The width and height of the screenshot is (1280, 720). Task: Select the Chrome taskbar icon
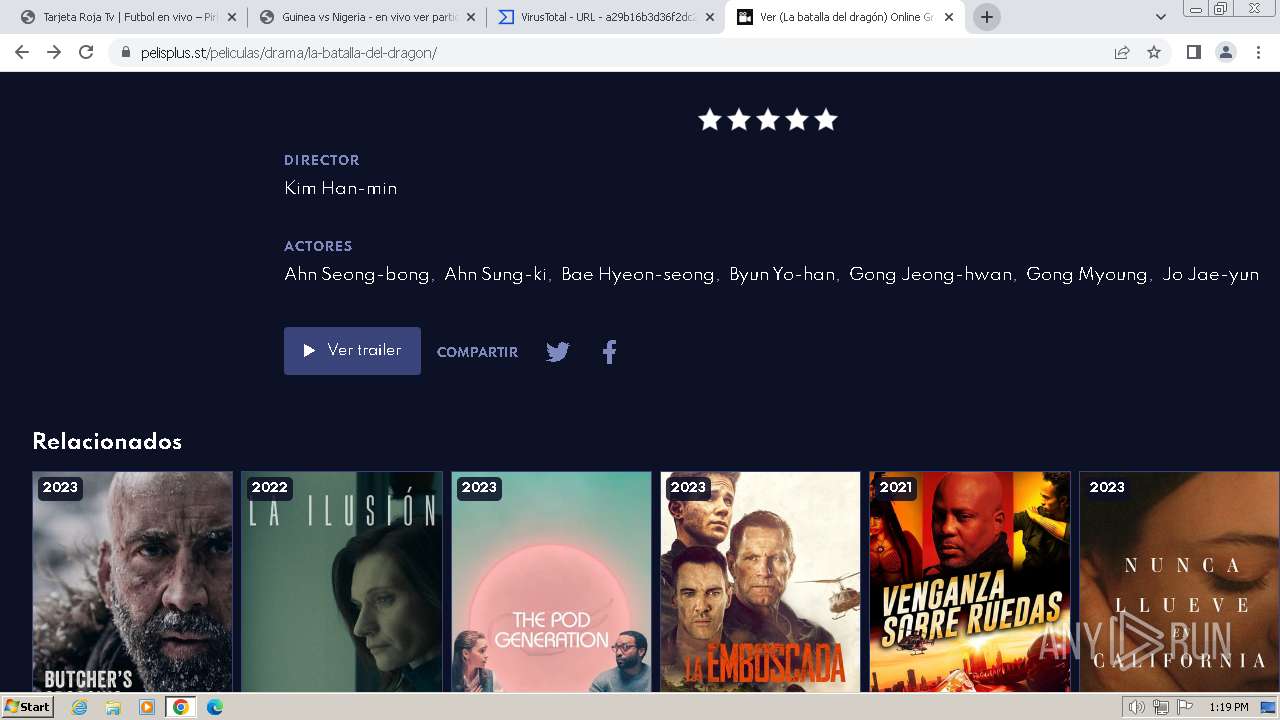[180, 707]
